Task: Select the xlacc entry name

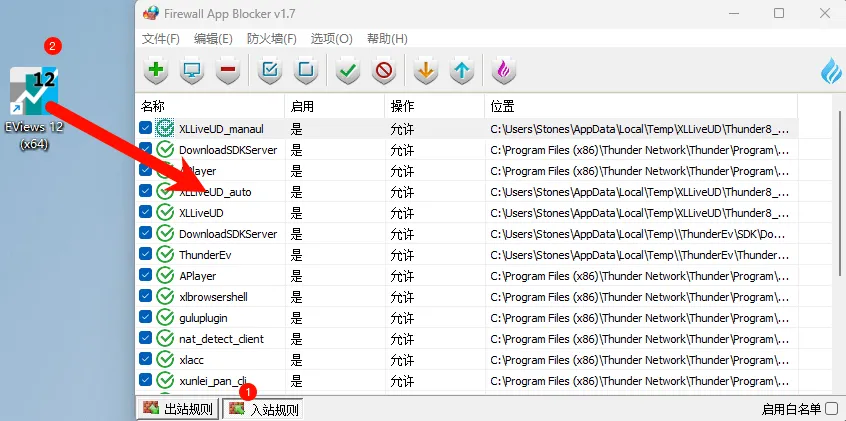Action: [x=192, y=360]
